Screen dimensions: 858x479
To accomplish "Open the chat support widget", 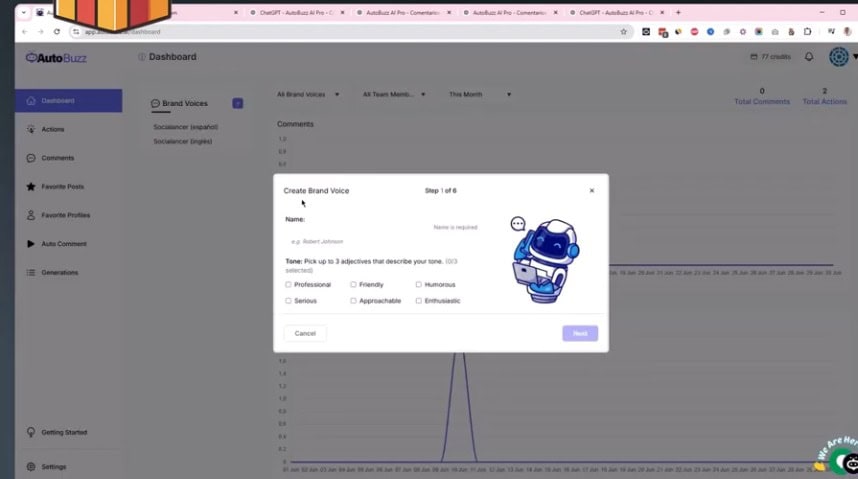I will click(844, 462).
